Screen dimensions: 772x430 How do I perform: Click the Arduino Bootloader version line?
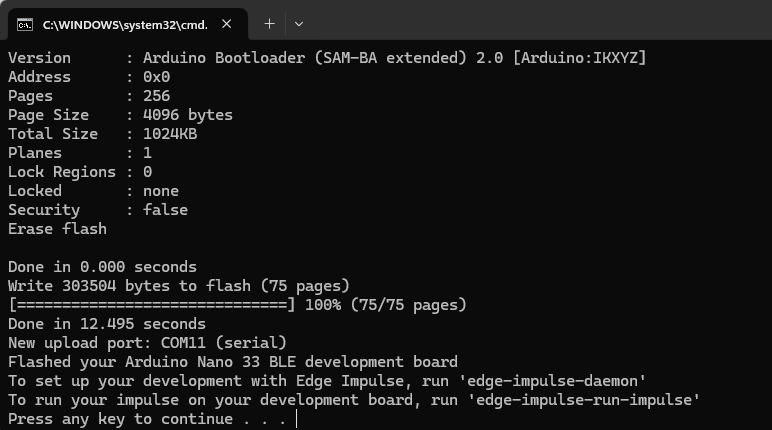click(x=327, y=58)
